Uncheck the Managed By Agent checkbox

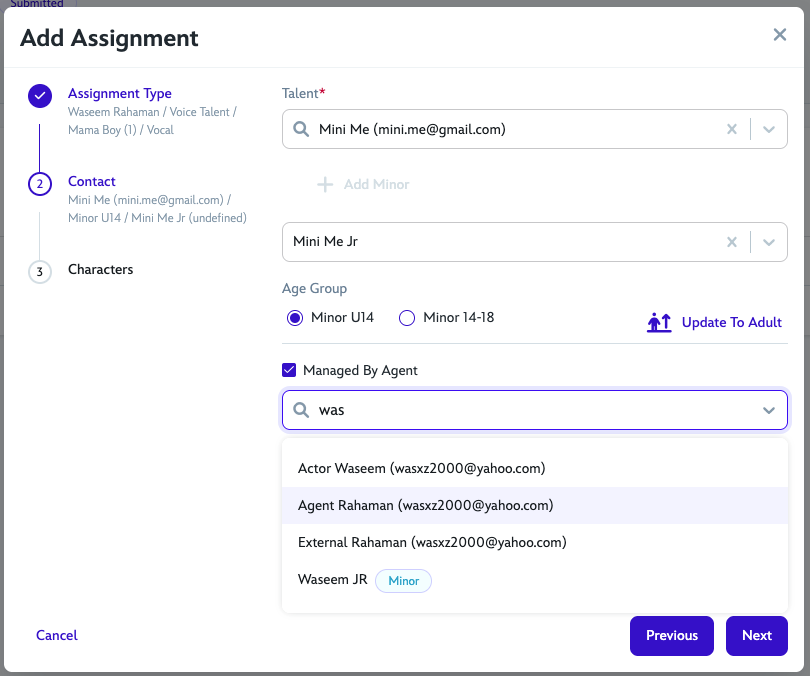click(290, 370)
